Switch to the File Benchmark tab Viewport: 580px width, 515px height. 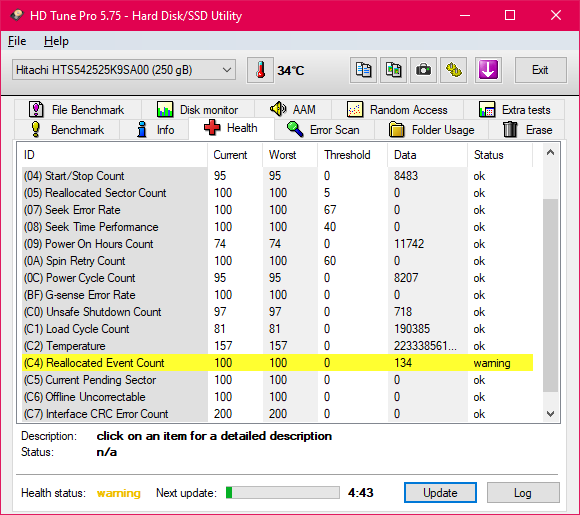coord(78,110)
